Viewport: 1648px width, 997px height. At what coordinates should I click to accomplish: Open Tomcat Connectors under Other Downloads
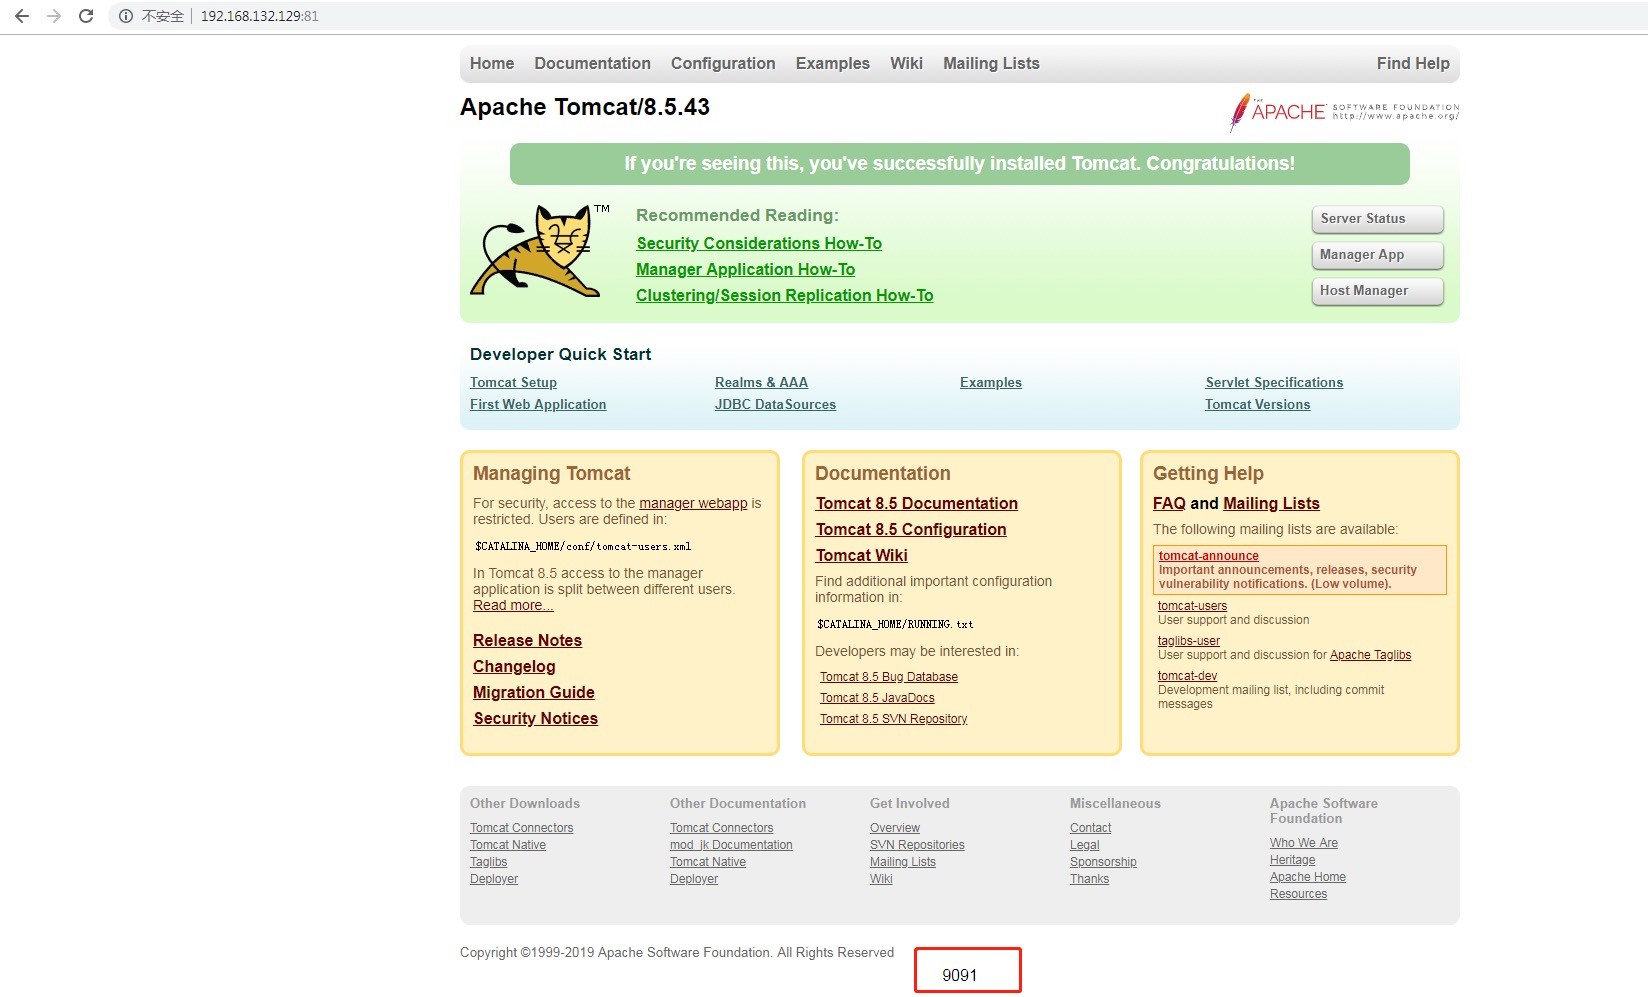(521, 828)
